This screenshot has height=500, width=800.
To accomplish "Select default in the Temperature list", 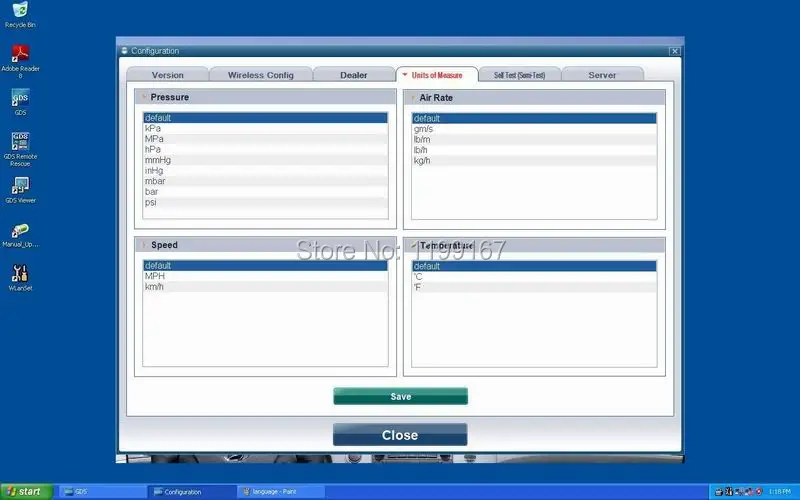I will (x=534, y=266).
